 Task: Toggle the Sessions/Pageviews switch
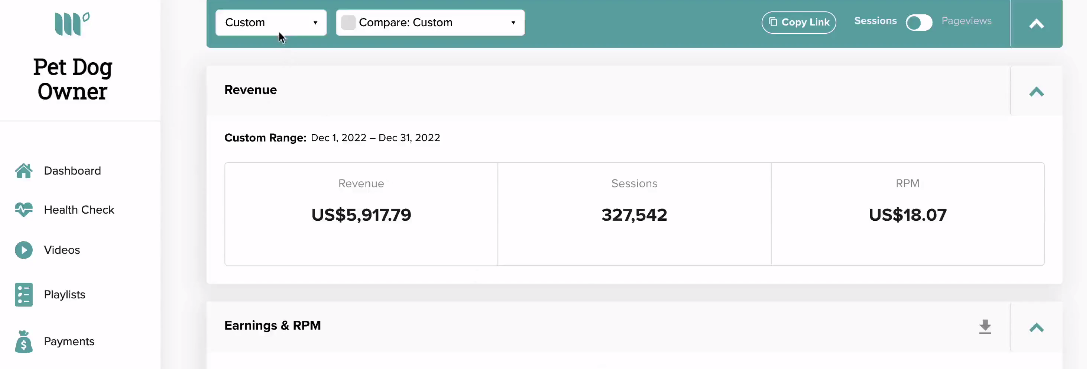(x=919, y=23)
